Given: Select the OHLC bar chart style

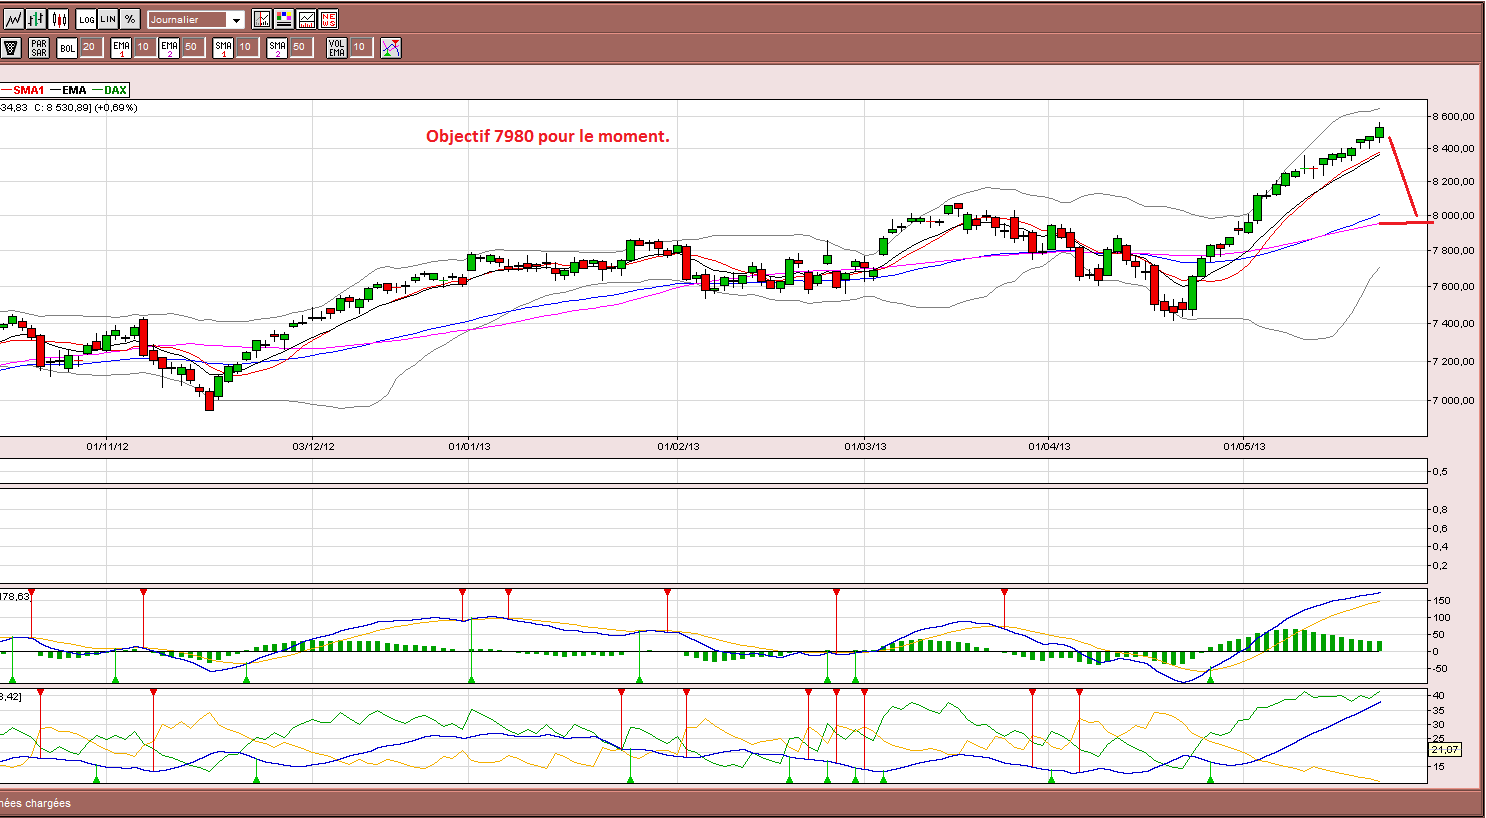Looking at the screenshot, I should click(x=36, y=19).
